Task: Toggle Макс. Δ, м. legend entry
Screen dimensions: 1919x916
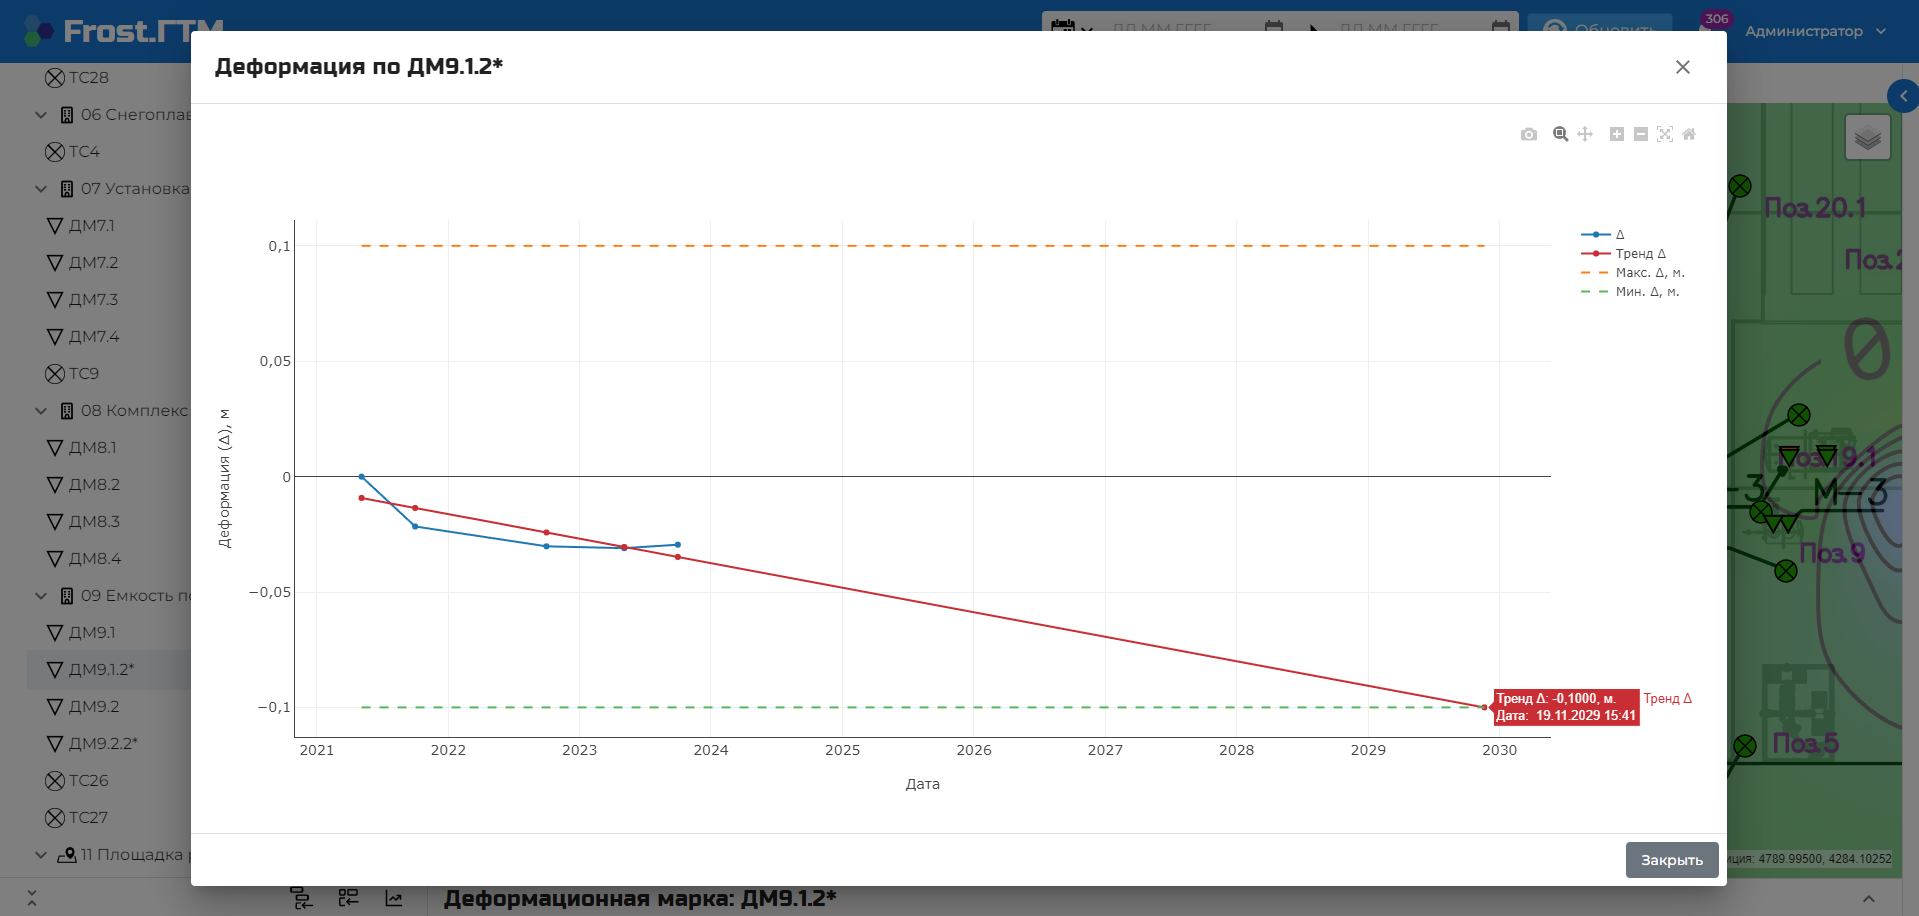Action: tap(1632, 272)
